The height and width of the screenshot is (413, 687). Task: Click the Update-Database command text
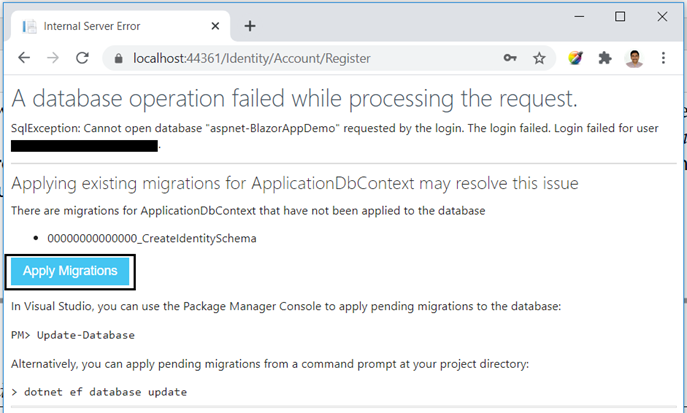tap(85, 335)
